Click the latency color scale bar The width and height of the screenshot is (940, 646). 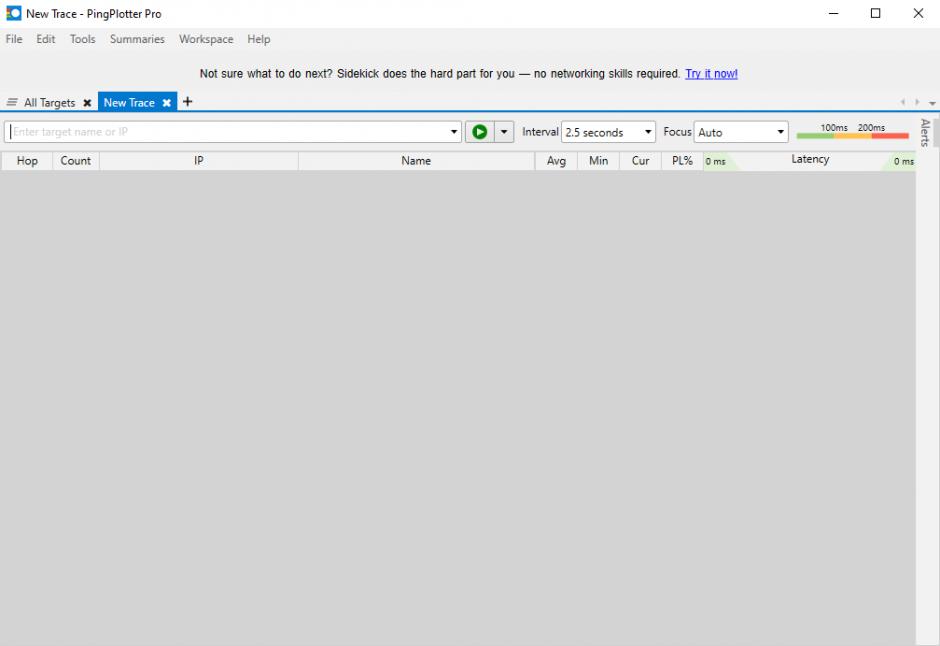[852, 135]
